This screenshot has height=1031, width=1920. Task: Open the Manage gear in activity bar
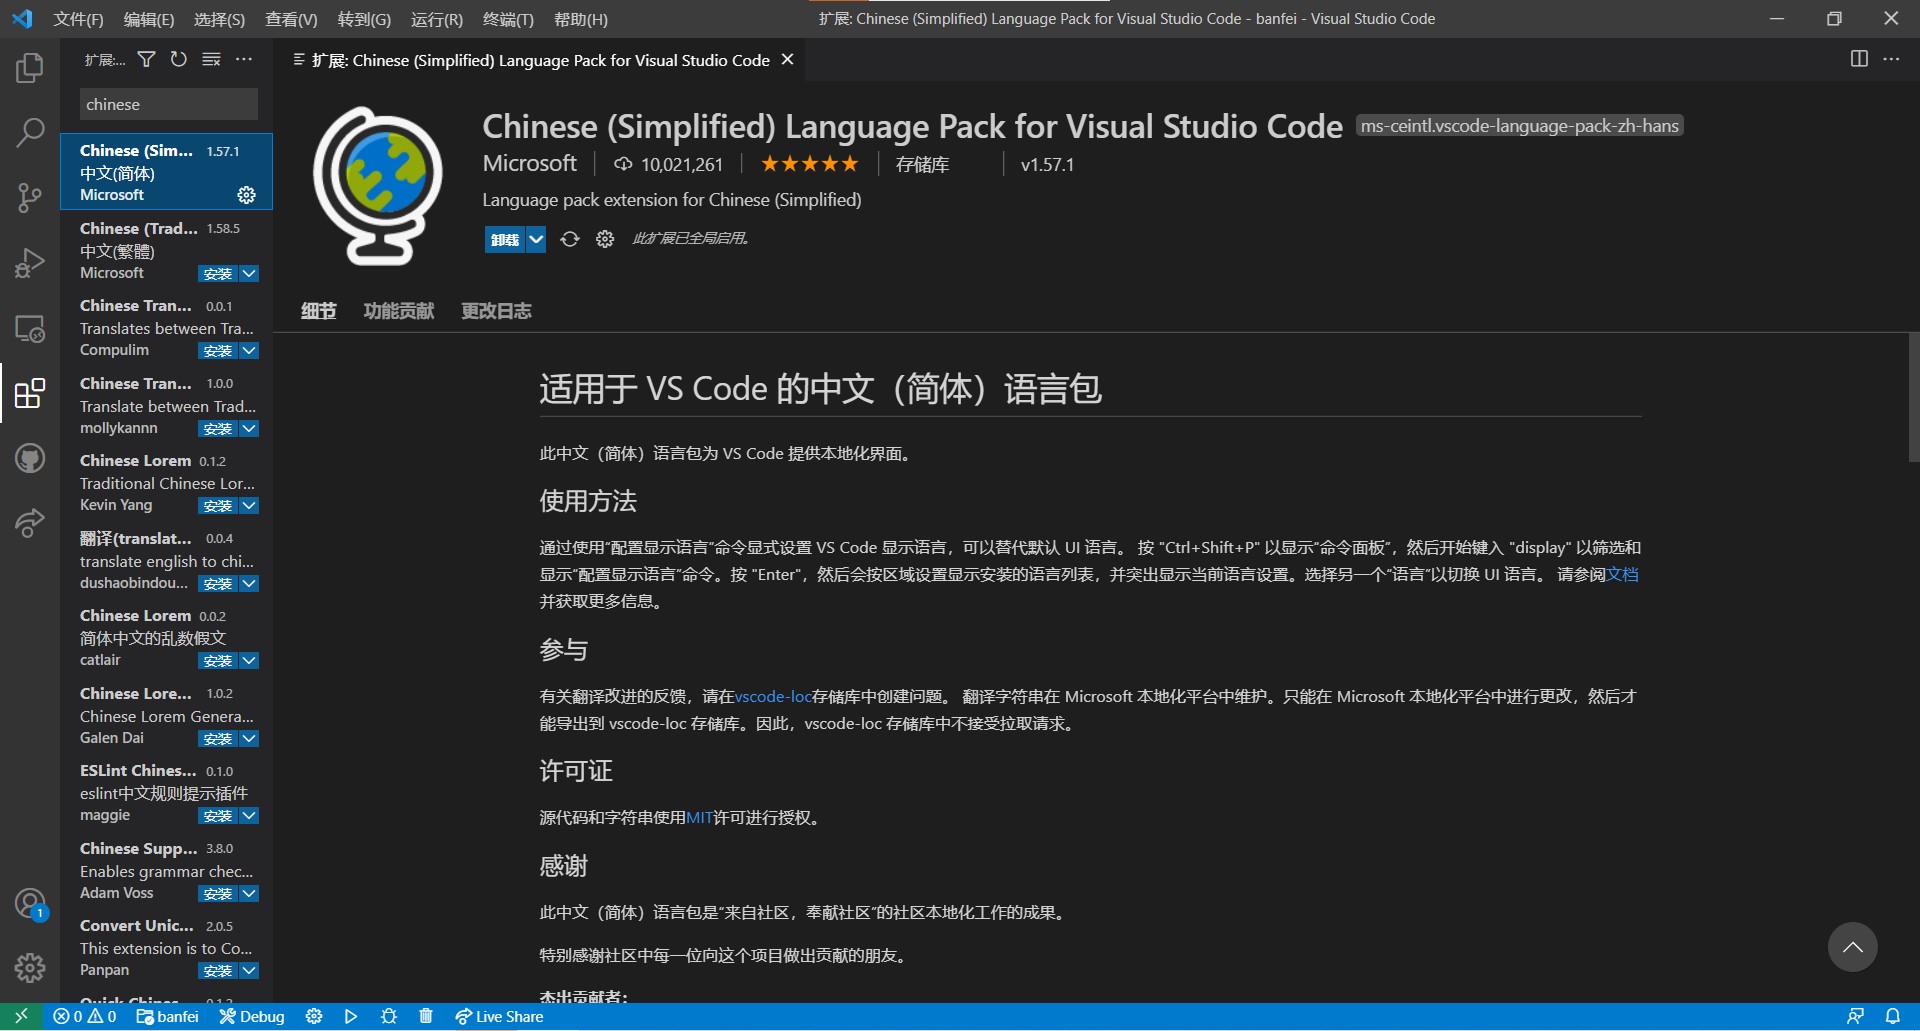(30, 967)
